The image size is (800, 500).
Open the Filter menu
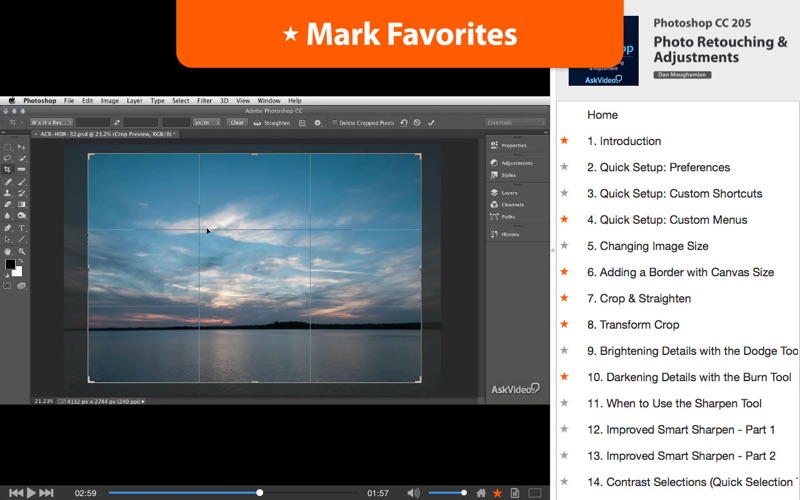204,101
